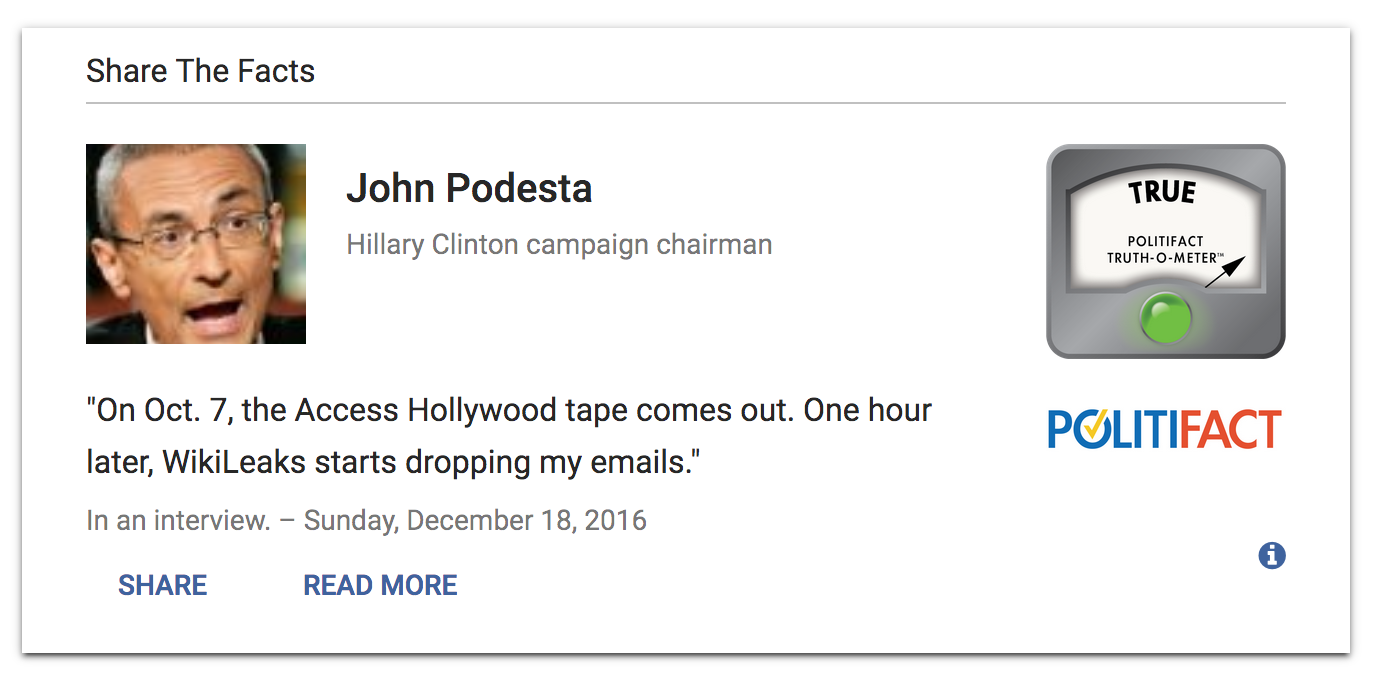Click the blue POLITI portion of the logo
This screenshot has height=676, width=1374.
1112,429
